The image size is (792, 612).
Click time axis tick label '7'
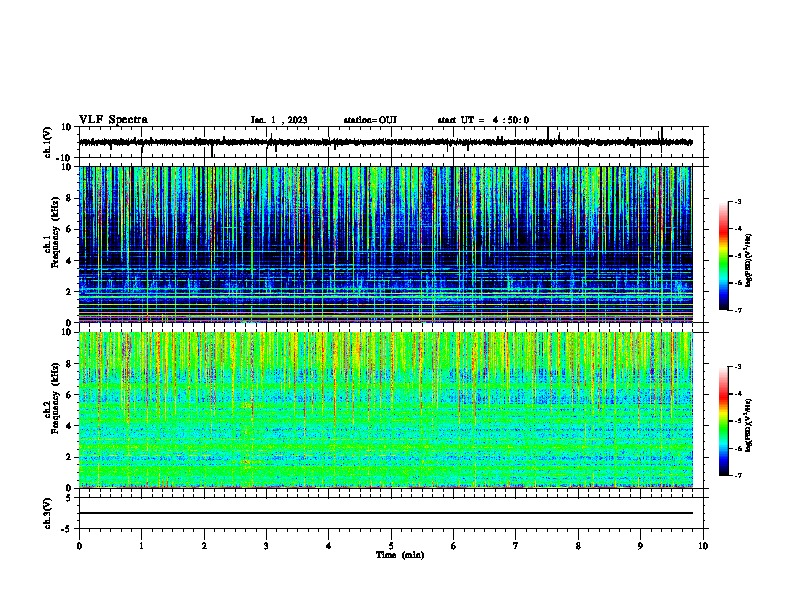516,546
